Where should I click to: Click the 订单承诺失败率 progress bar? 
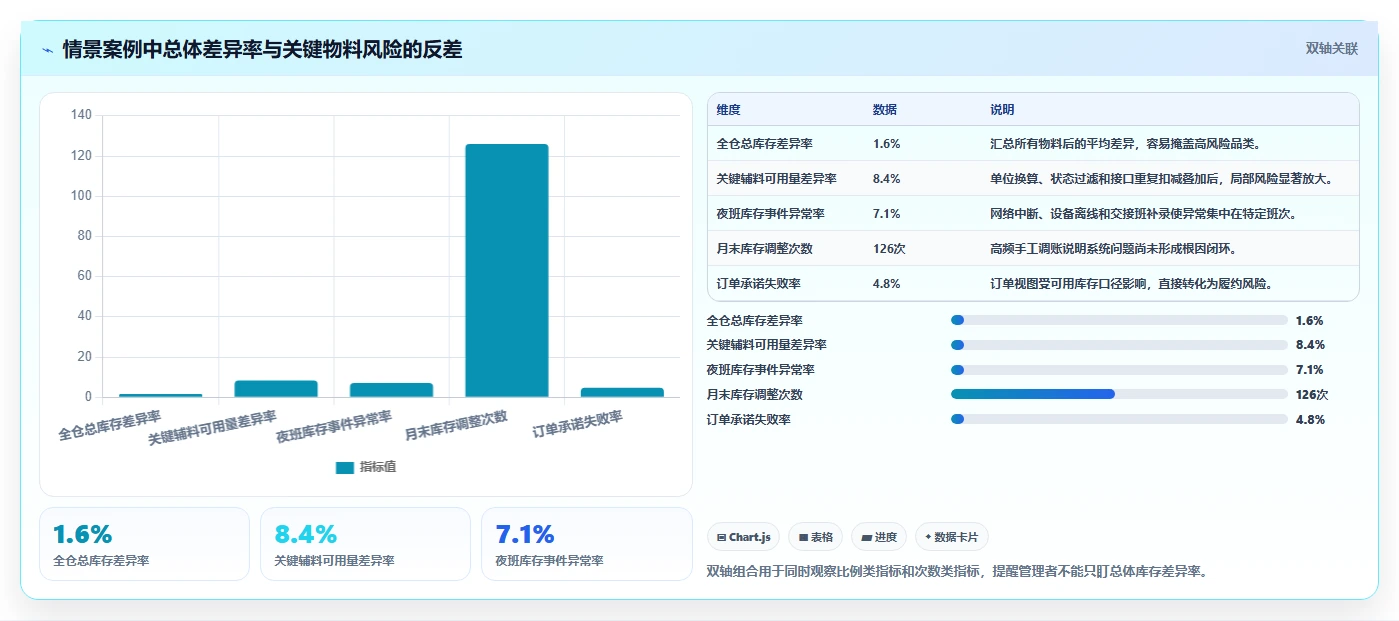(x=1119, y=419)
